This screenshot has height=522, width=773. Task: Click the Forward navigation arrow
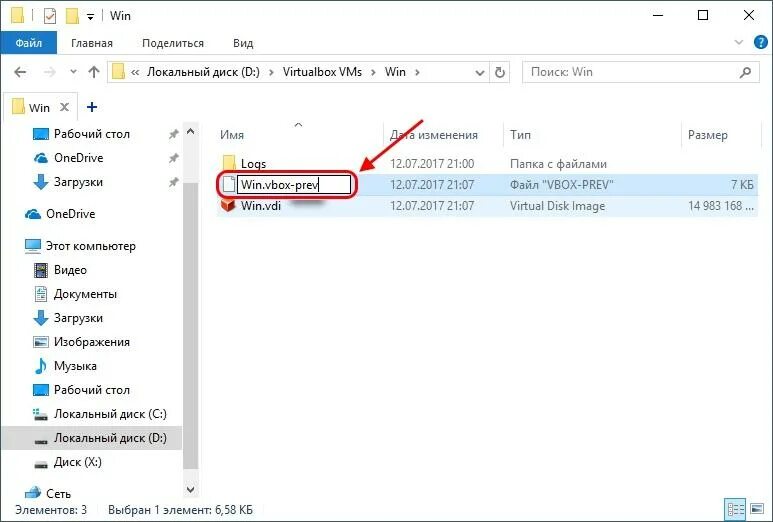pos(50,72)
